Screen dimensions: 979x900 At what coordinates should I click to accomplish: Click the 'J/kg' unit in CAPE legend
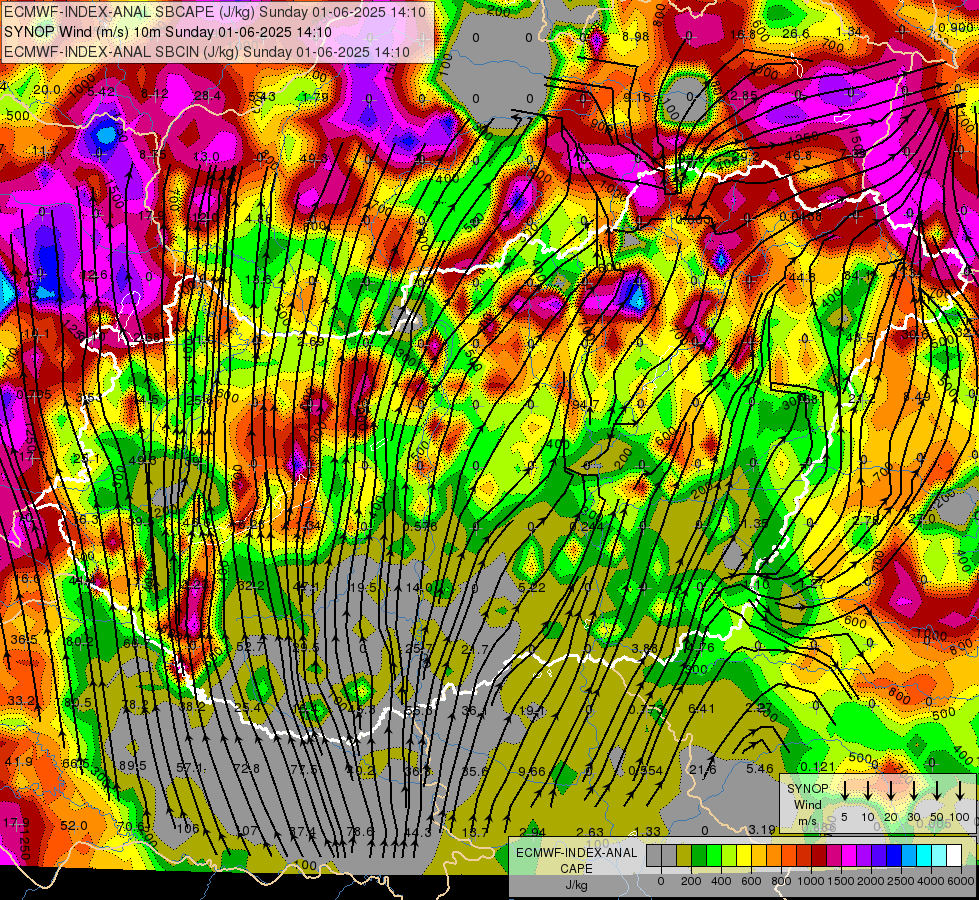[576, 884]
